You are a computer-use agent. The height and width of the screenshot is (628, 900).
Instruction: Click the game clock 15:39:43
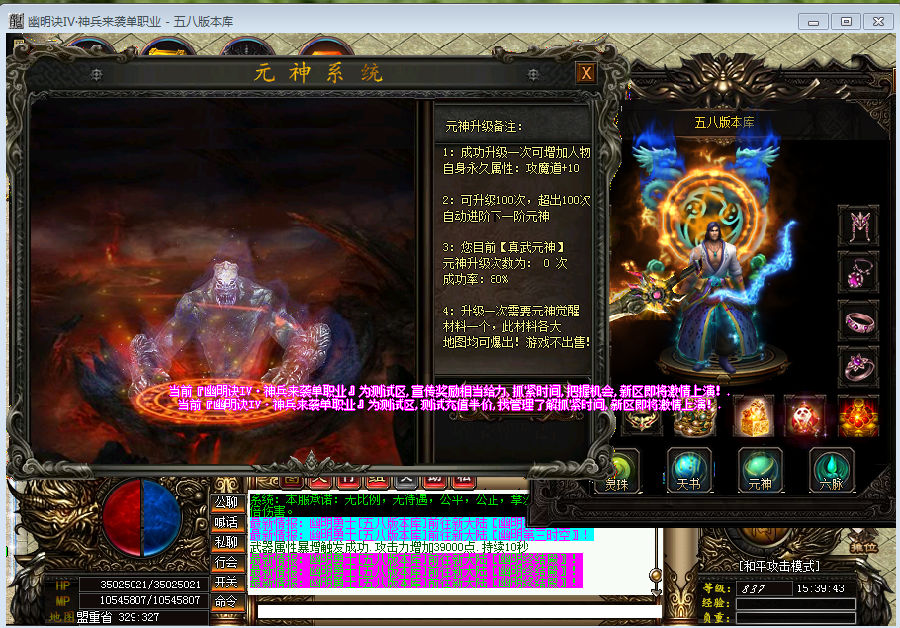click(x=820, y=588)
